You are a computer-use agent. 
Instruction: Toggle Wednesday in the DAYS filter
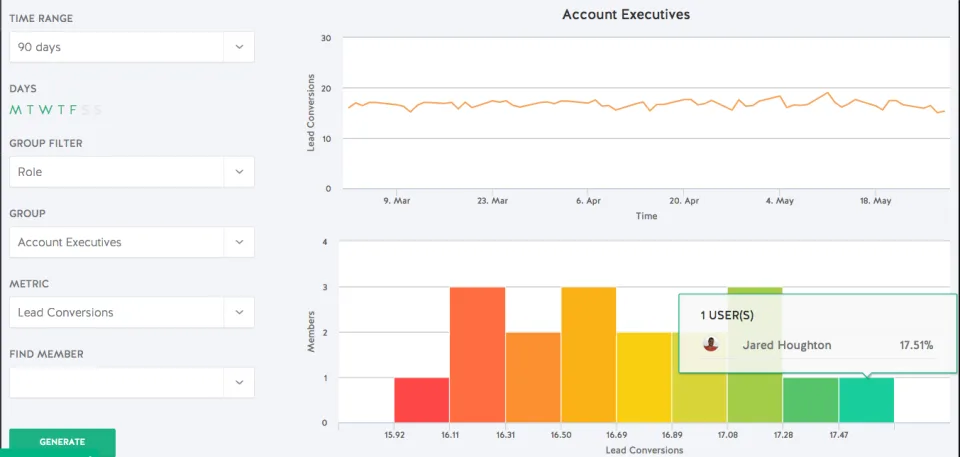point(45,110)
